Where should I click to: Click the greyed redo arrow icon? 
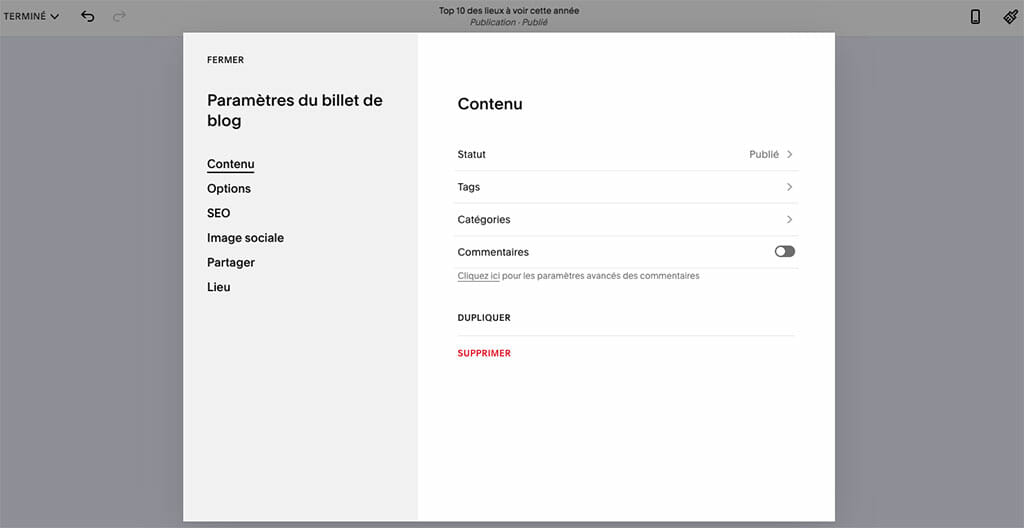pyautogui.click(x=119, y=16)
